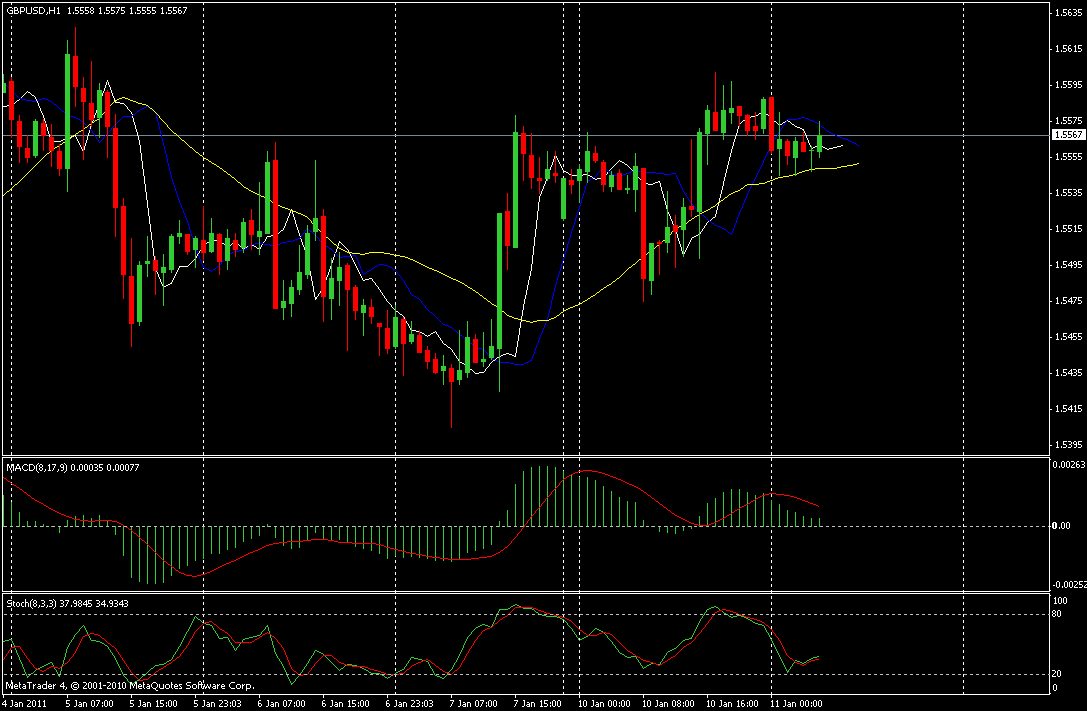1087x711 pixels.
Task: Click the 4 Jan 2011 date label
Action: pos(25,703)
